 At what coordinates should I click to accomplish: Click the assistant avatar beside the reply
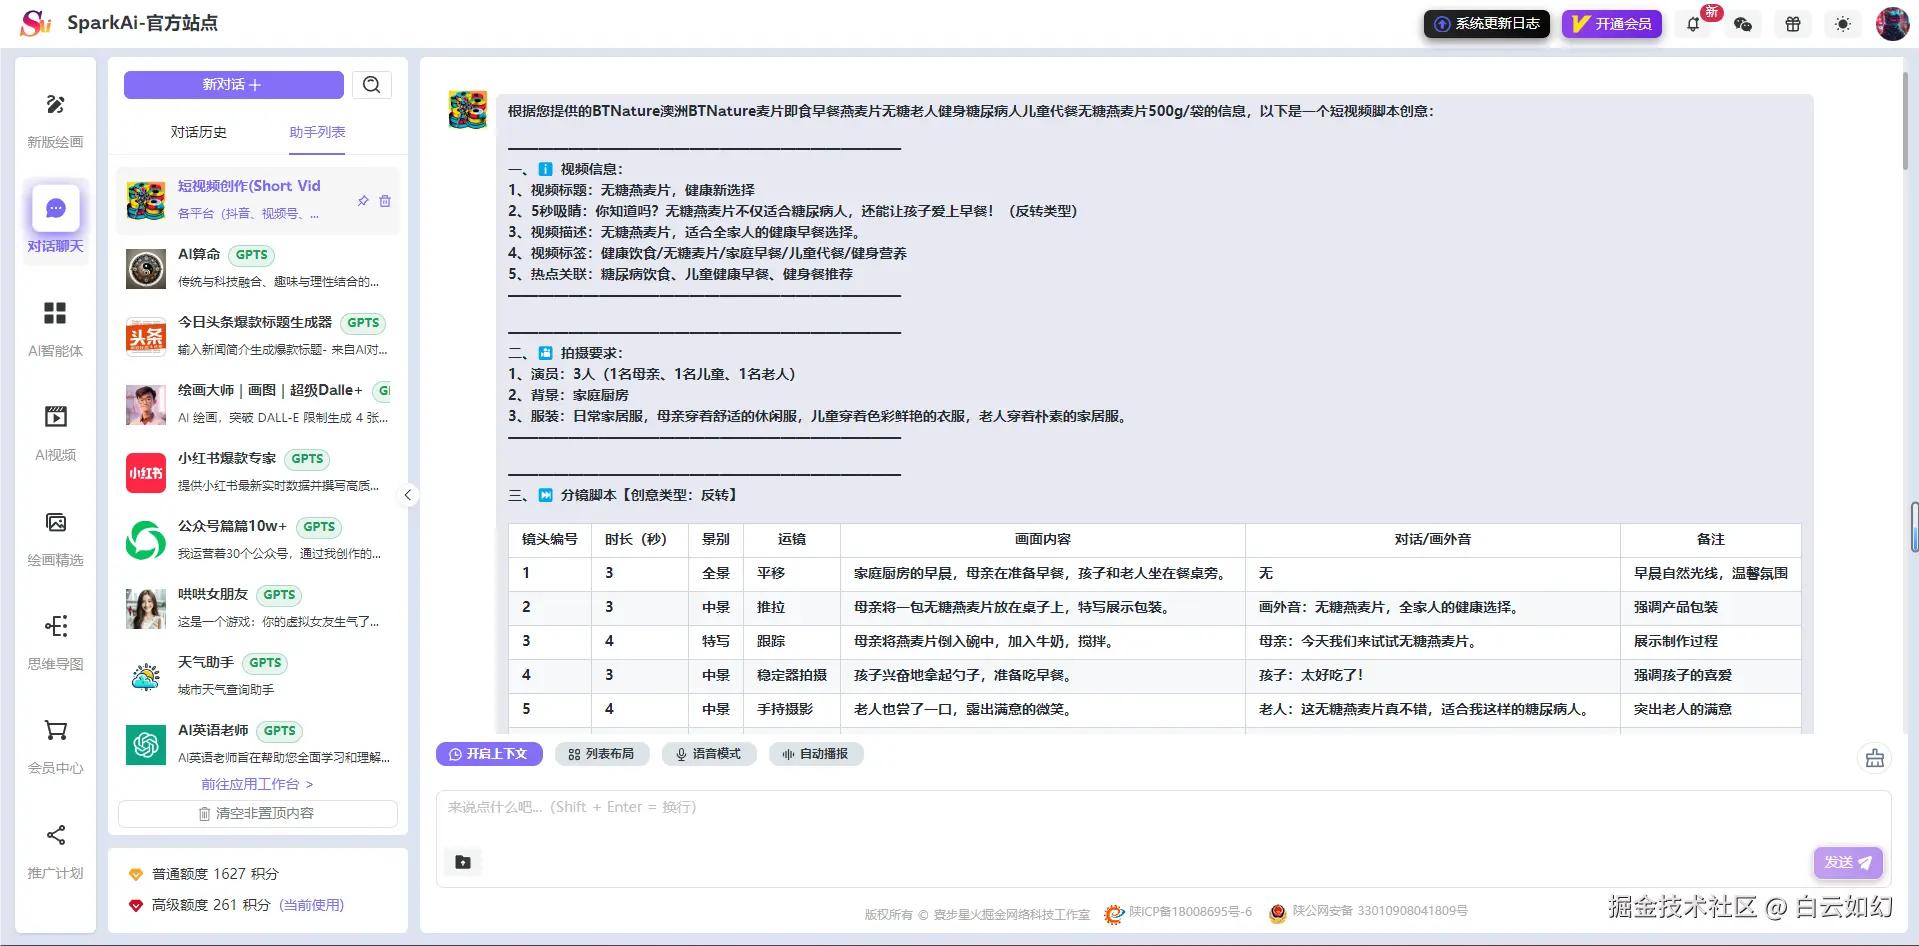coord(468,110)
